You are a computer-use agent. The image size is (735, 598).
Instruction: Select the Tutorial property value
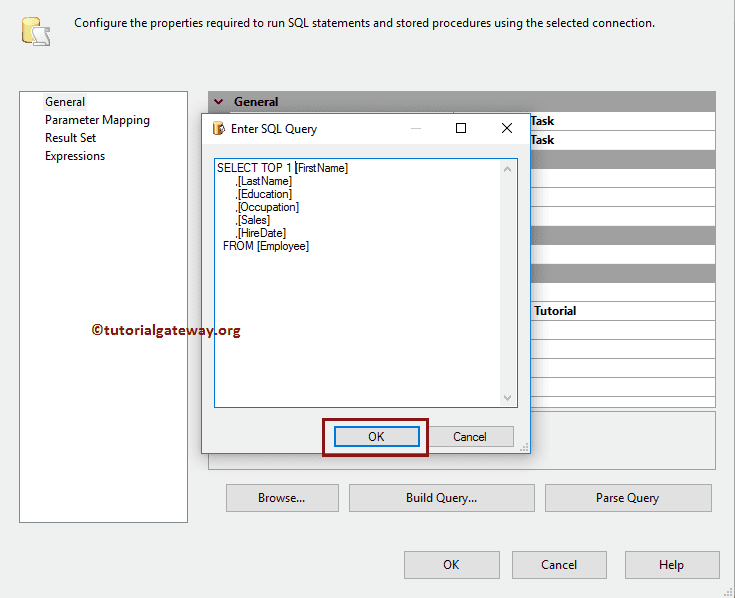point(555,311)
